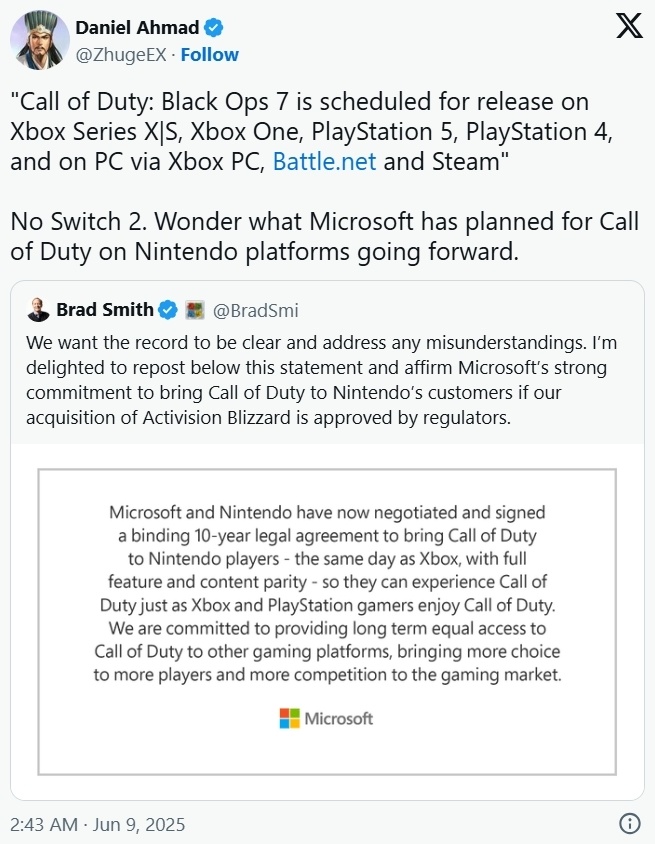Open the X logo in top corner

point(629,26)
